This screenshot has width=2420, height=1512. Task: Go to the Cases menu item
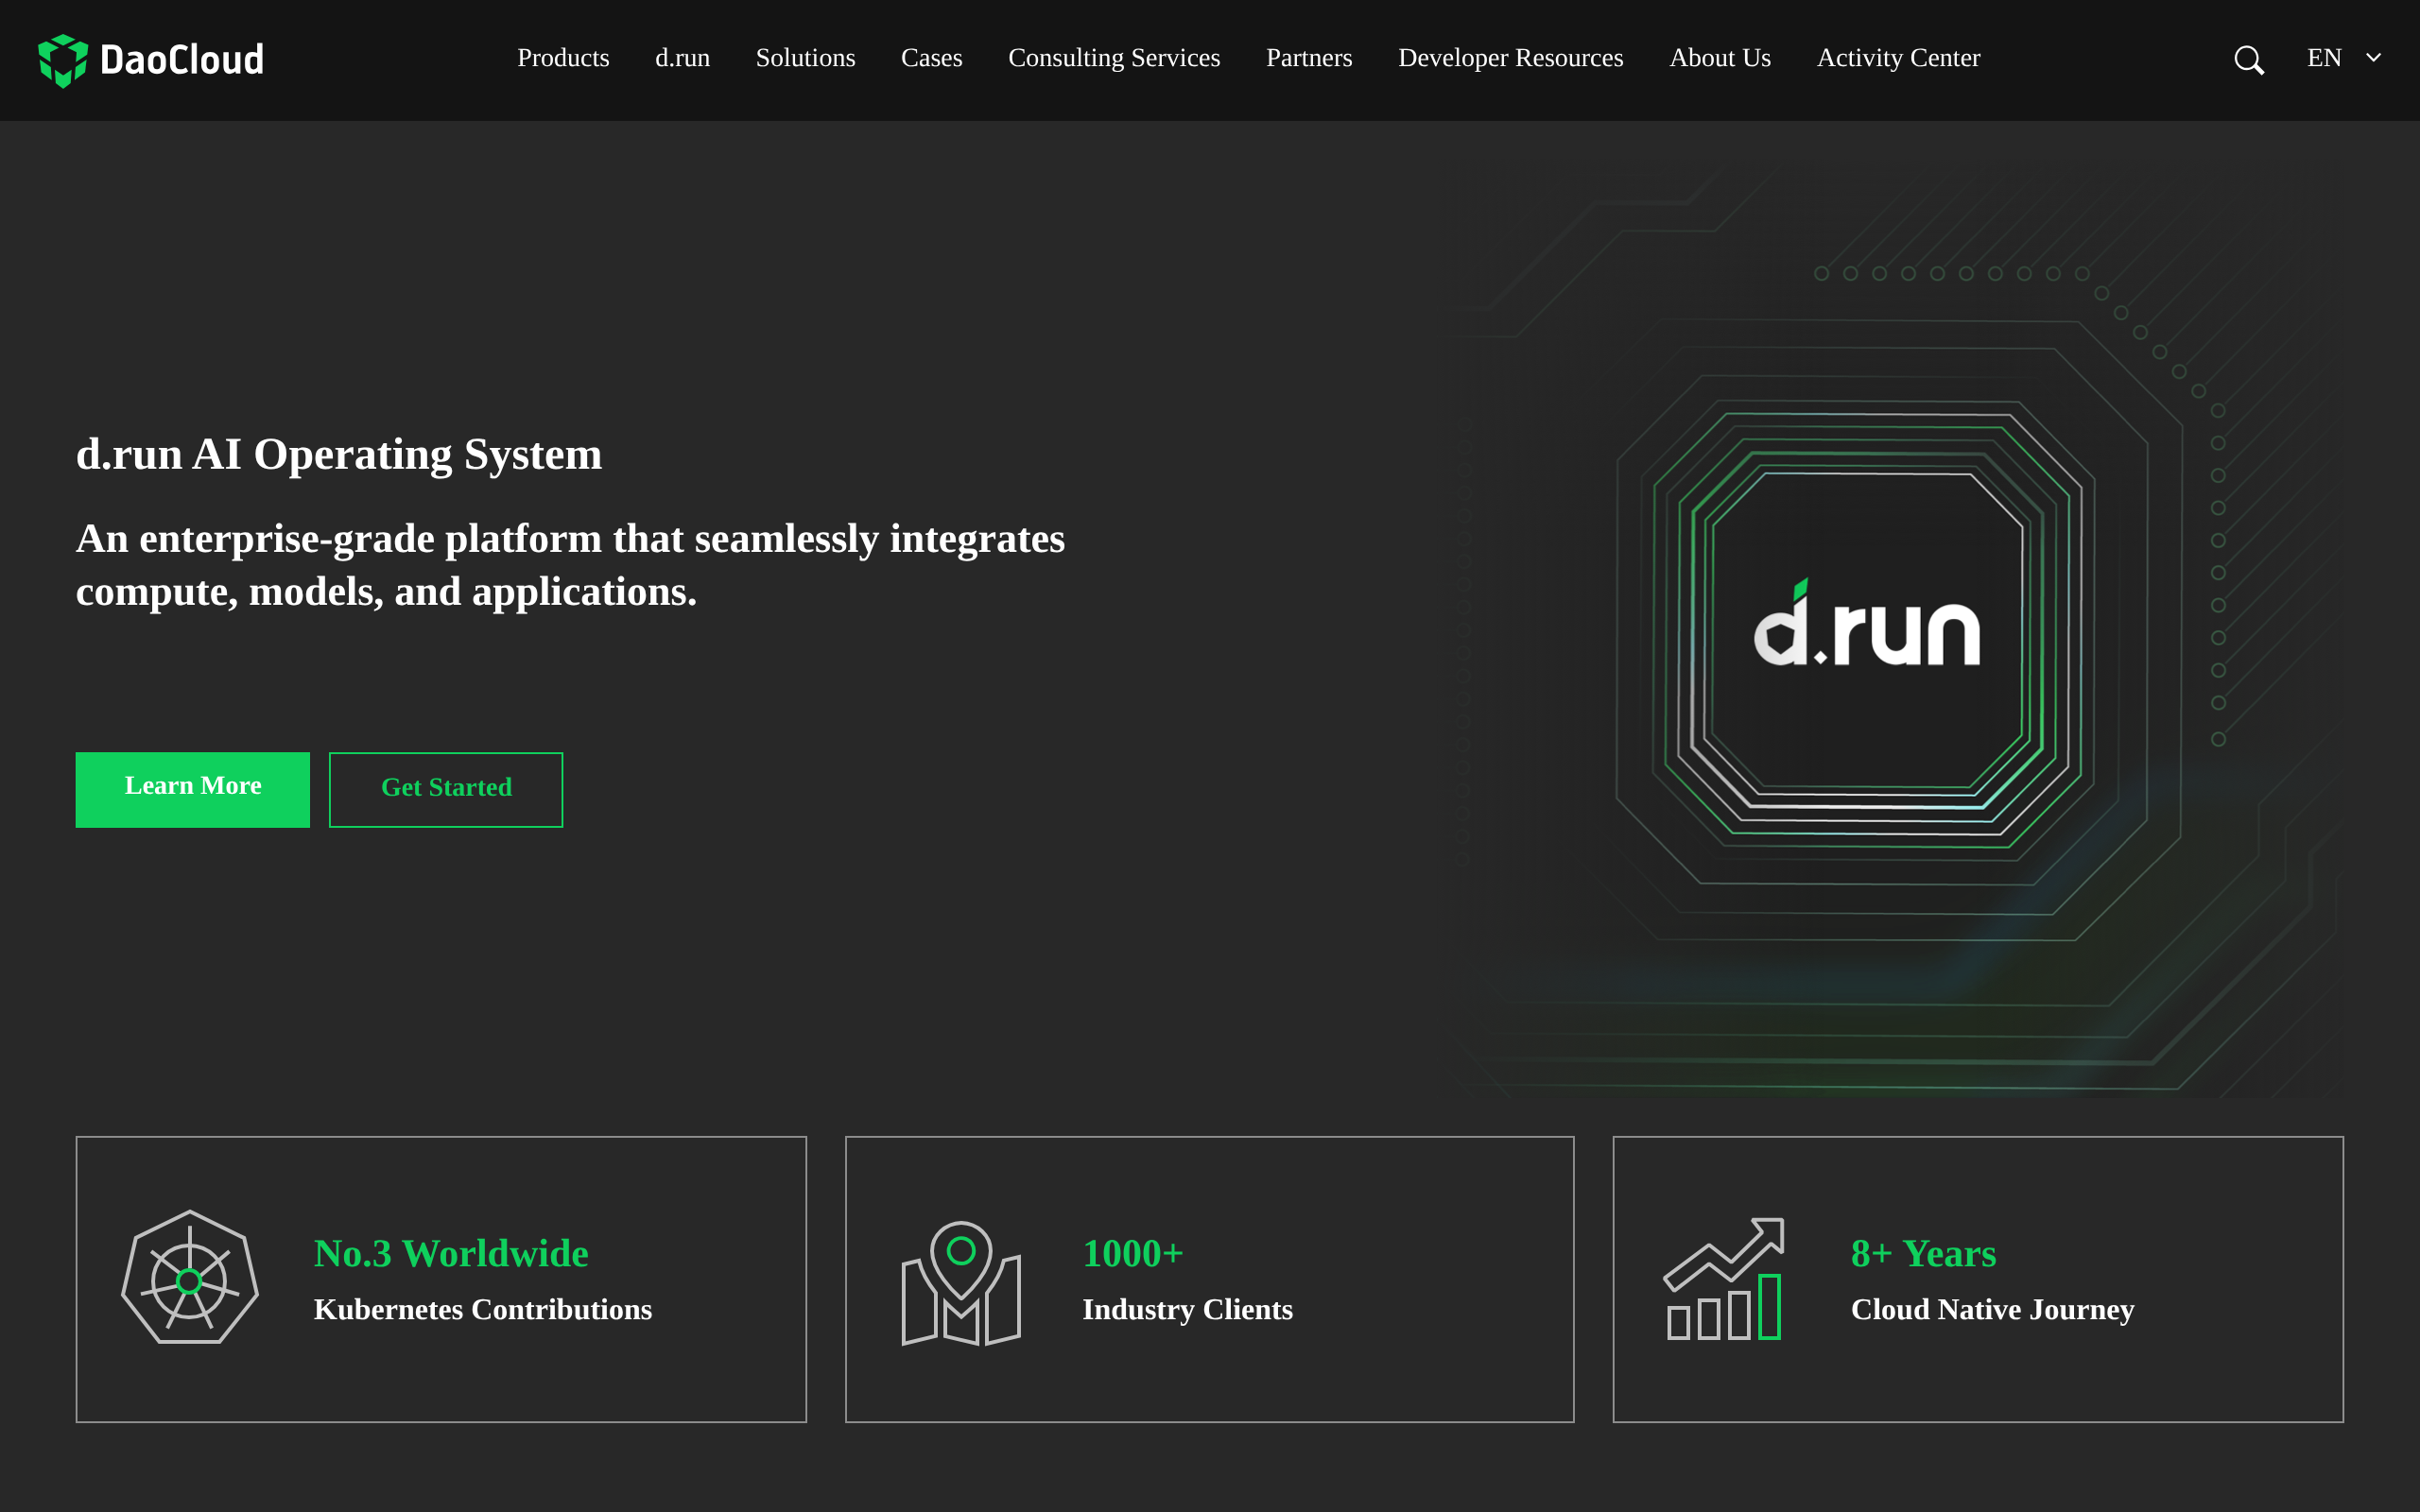[931, 58]
